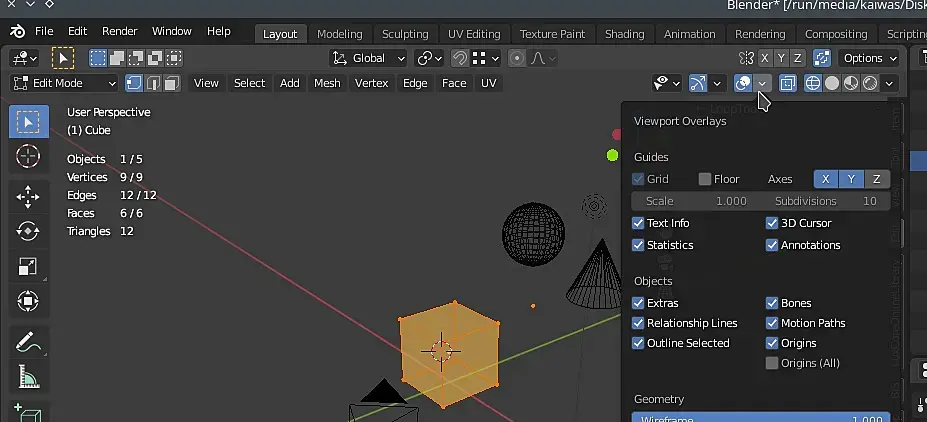Enable the Floor checkbox

tap(705, 179)
